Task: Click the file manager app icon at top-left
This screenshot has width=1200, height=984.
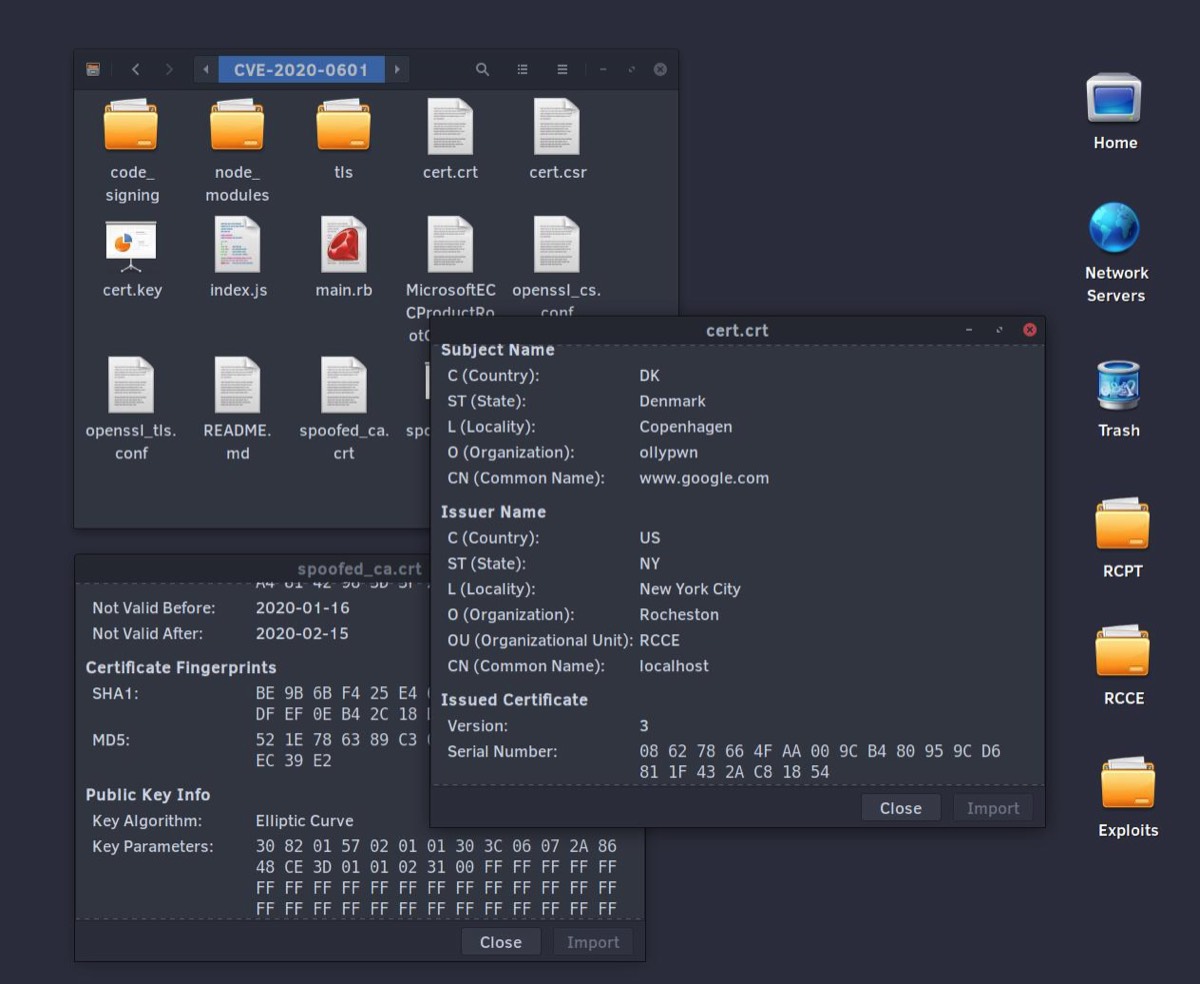Action: pos(93,70)
